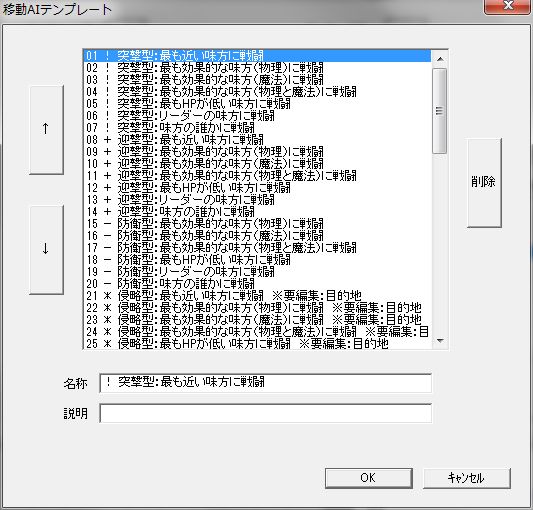The height and width of the screenshot is (510, 533).
Task: Close the 移動AIテンプレート dialog window
Action: pos(508,6)
